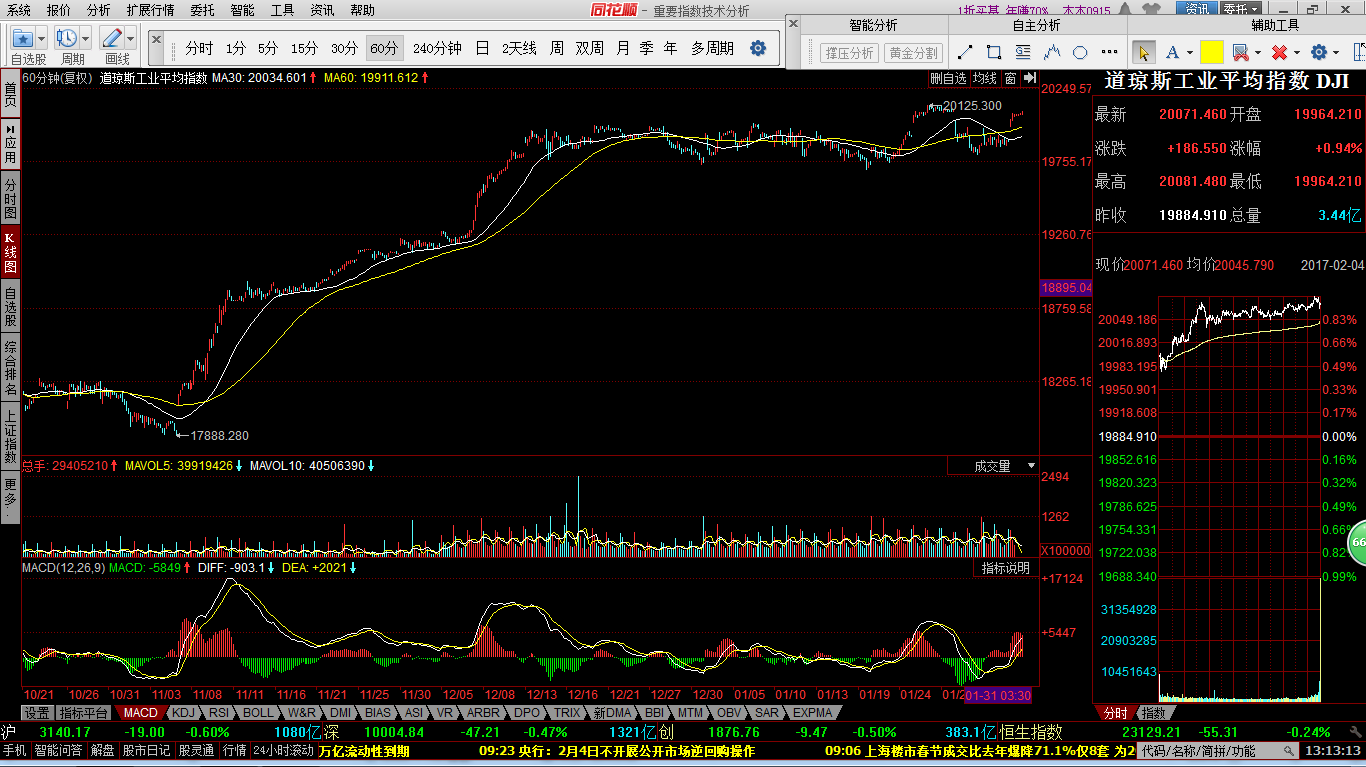Switch chart to 30分 period
Viewport: 1366px width, 767px height.
click(x=344, y=48)
